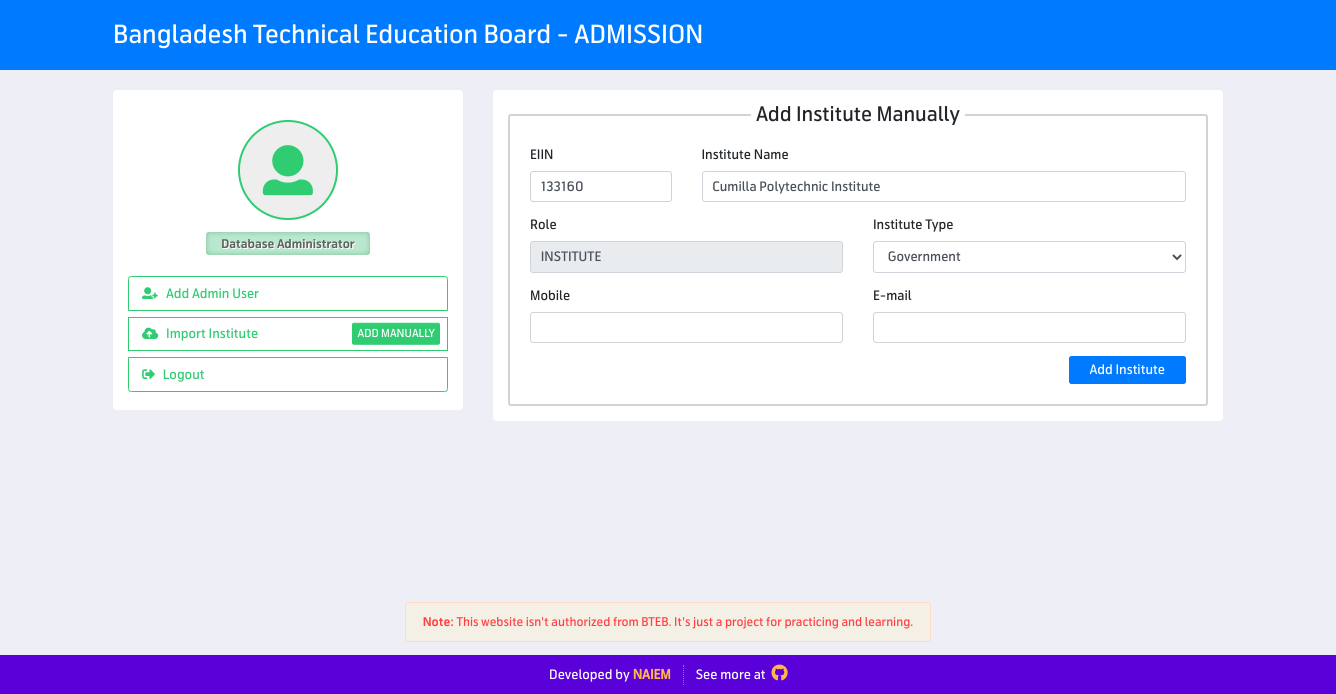The height and width of the screenshot is (694, 1336).
Task: Click the ADD MANUALLY badge
Action: pos(395,333)
